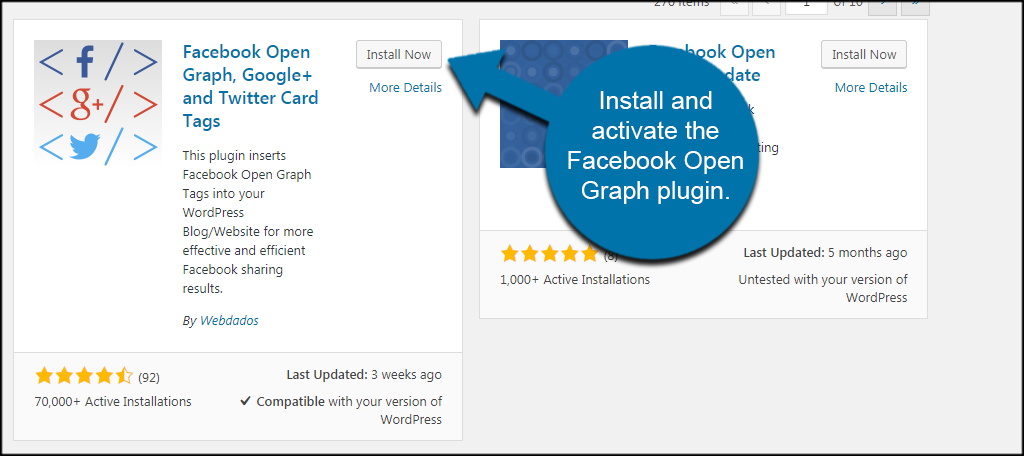Viewport: 1024px width, 456px height.
Task: Click the '70,000+ Active Installations' text
Action: [113, 401]
